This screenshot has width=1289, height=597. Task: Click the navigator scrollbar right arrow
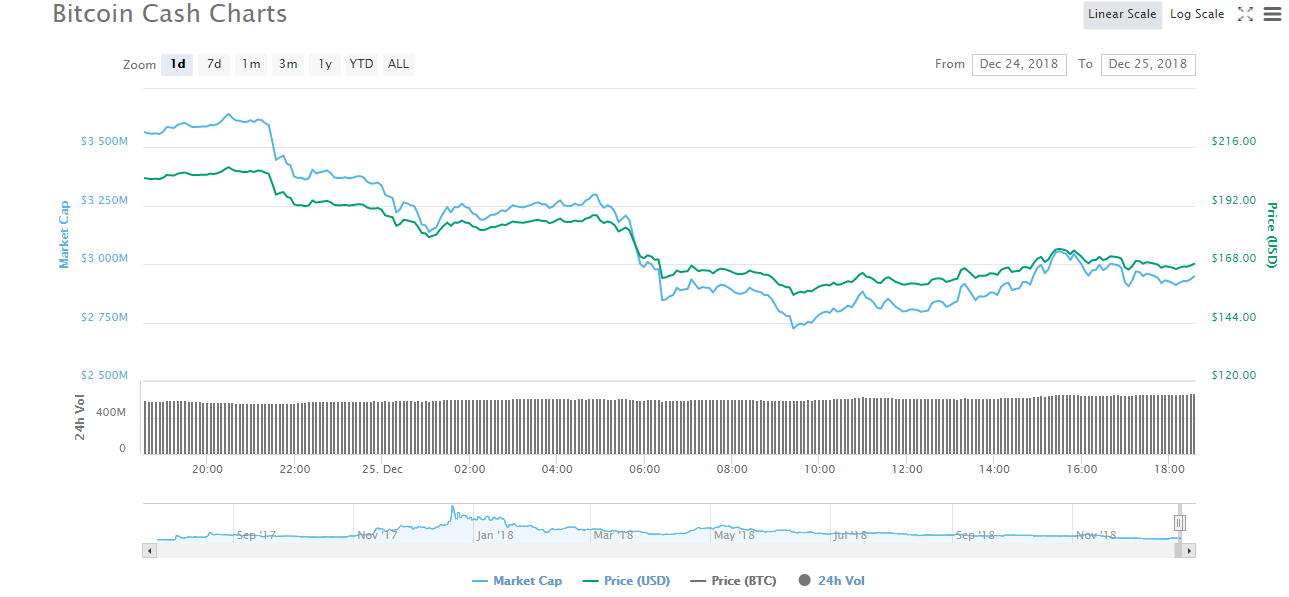pos(1189,550)
